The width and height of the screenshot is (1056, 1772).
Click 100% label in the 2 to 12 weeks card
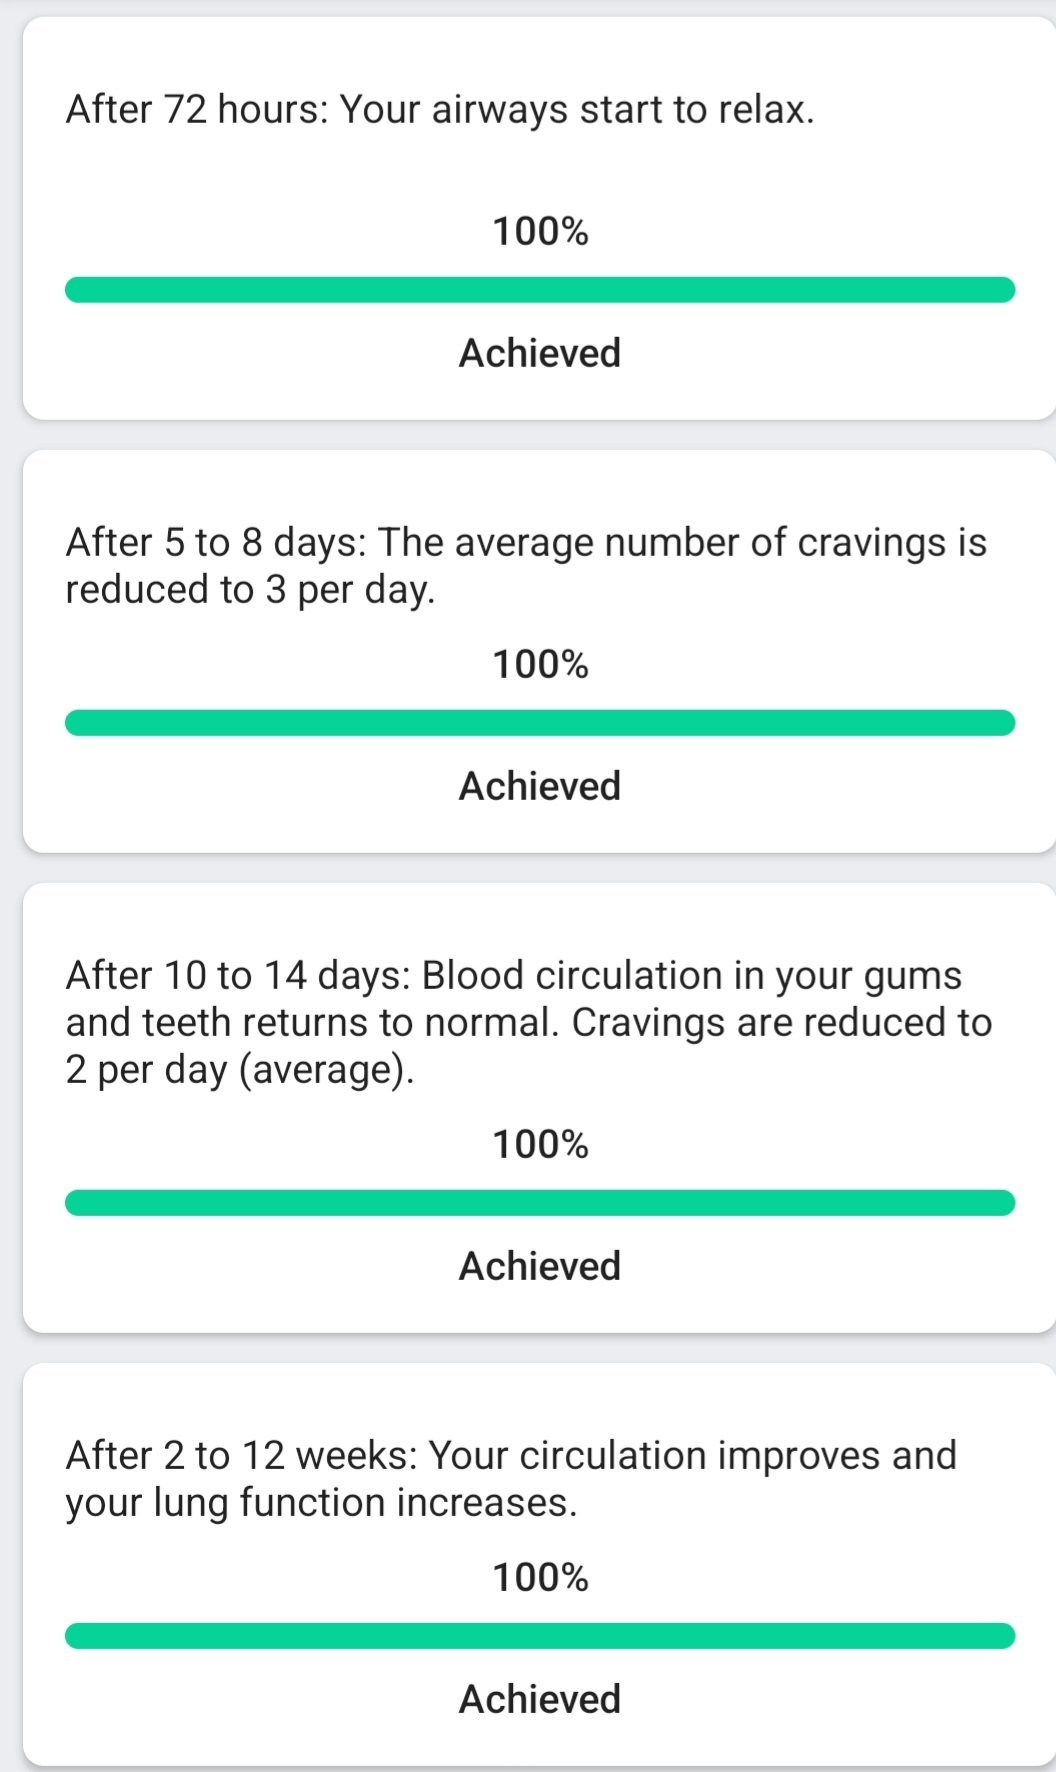point(540,1578)
